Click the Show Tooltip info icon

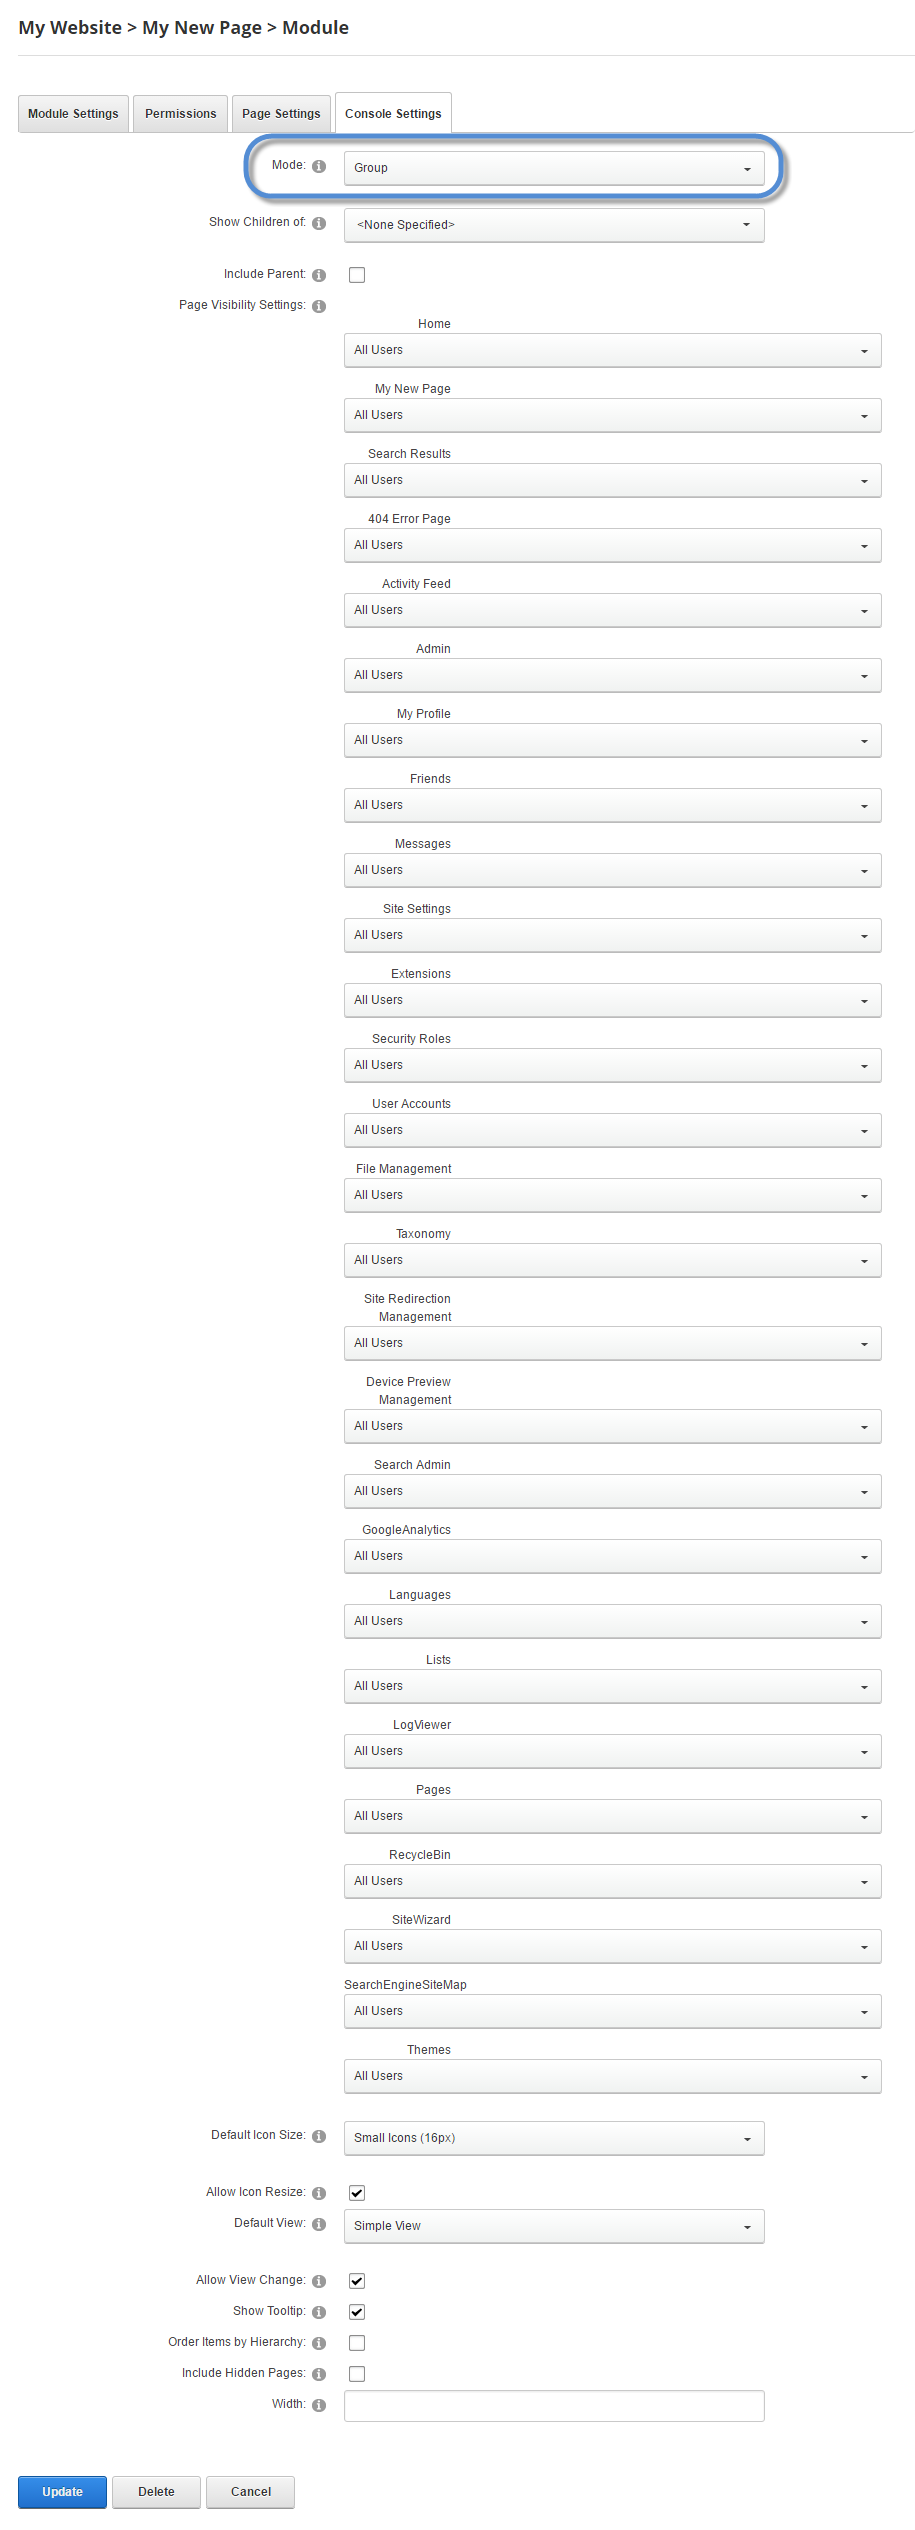click(319, 2312)
